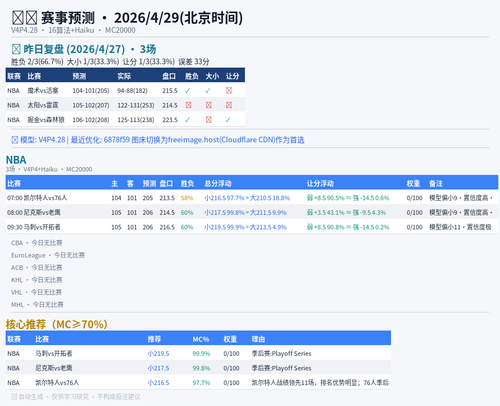Click the 备注 column header

[x=436, y=183]
